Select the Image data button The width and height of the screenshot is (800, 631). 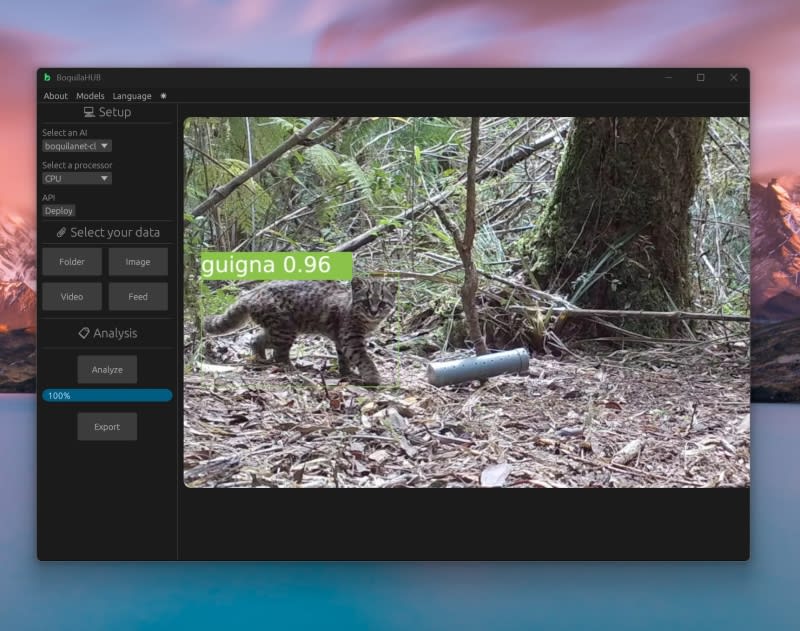138,262
